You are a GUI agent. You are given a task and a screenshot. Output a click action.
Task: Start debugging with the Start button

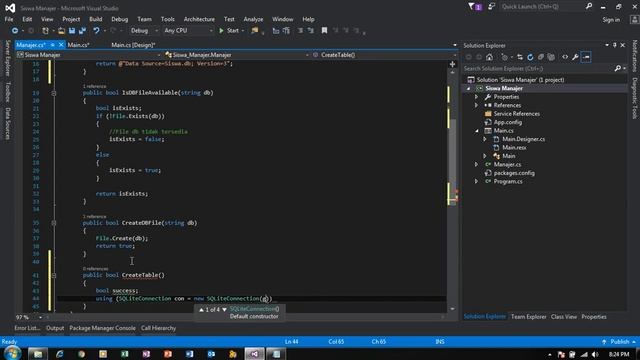coord(229,31)
